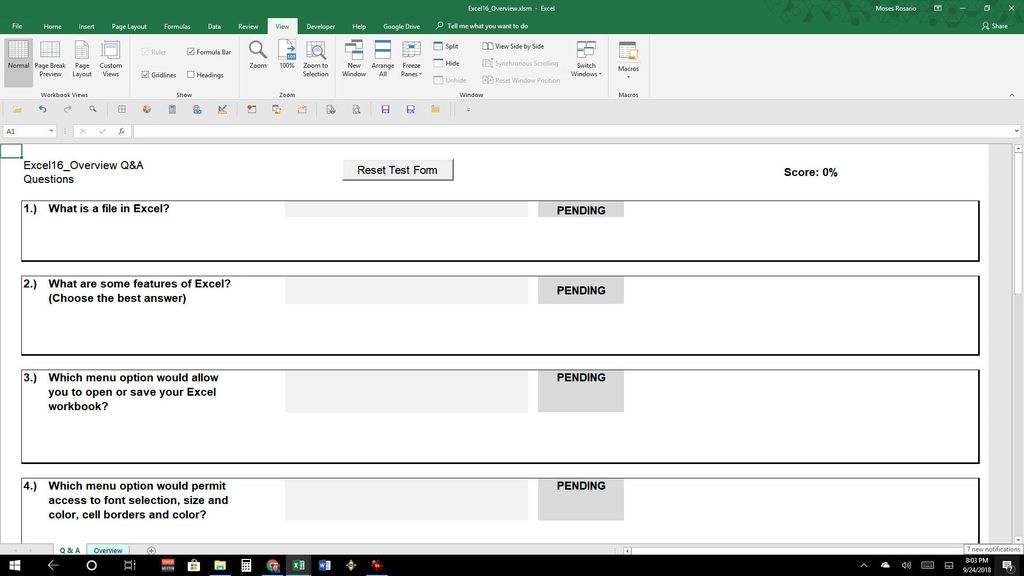Switch to the Home tab
Image resolution: width=1024 pixels, height=576 pixels.
point(52,26)
